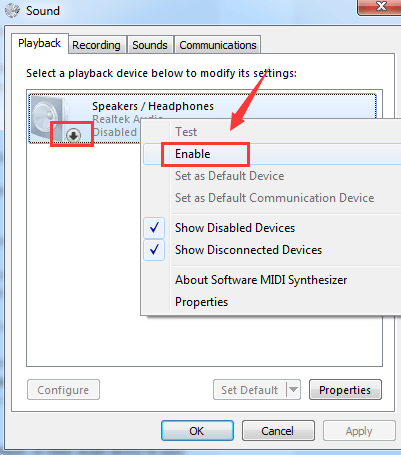Image resolution: width=401 pixels, height=455 pixels.
Task: Choose Enable from the context menu
Action: [193, 154]
